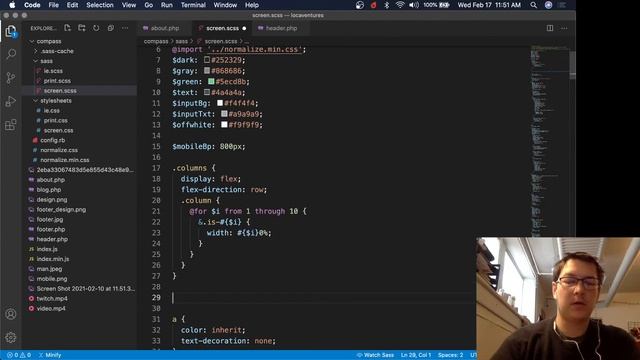Open the volume control menu
This screenshot has height=360, width=640.
pos(414,5)
